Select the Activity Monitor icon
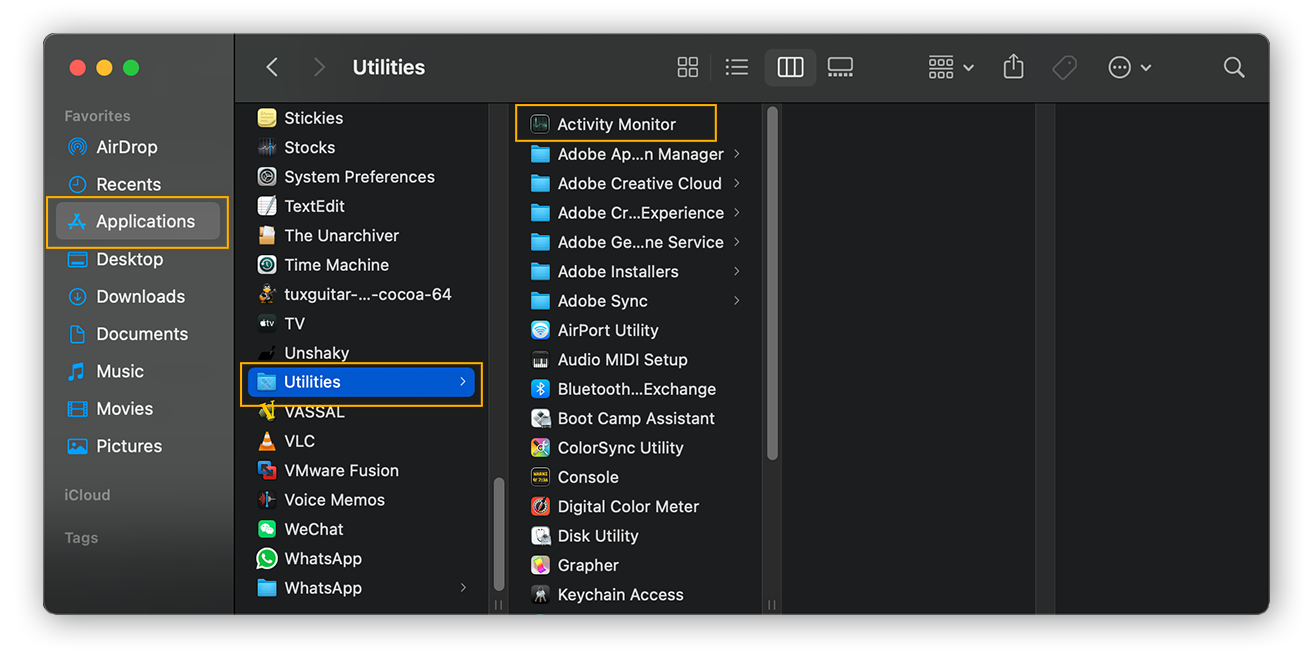 tap(540, 124)
